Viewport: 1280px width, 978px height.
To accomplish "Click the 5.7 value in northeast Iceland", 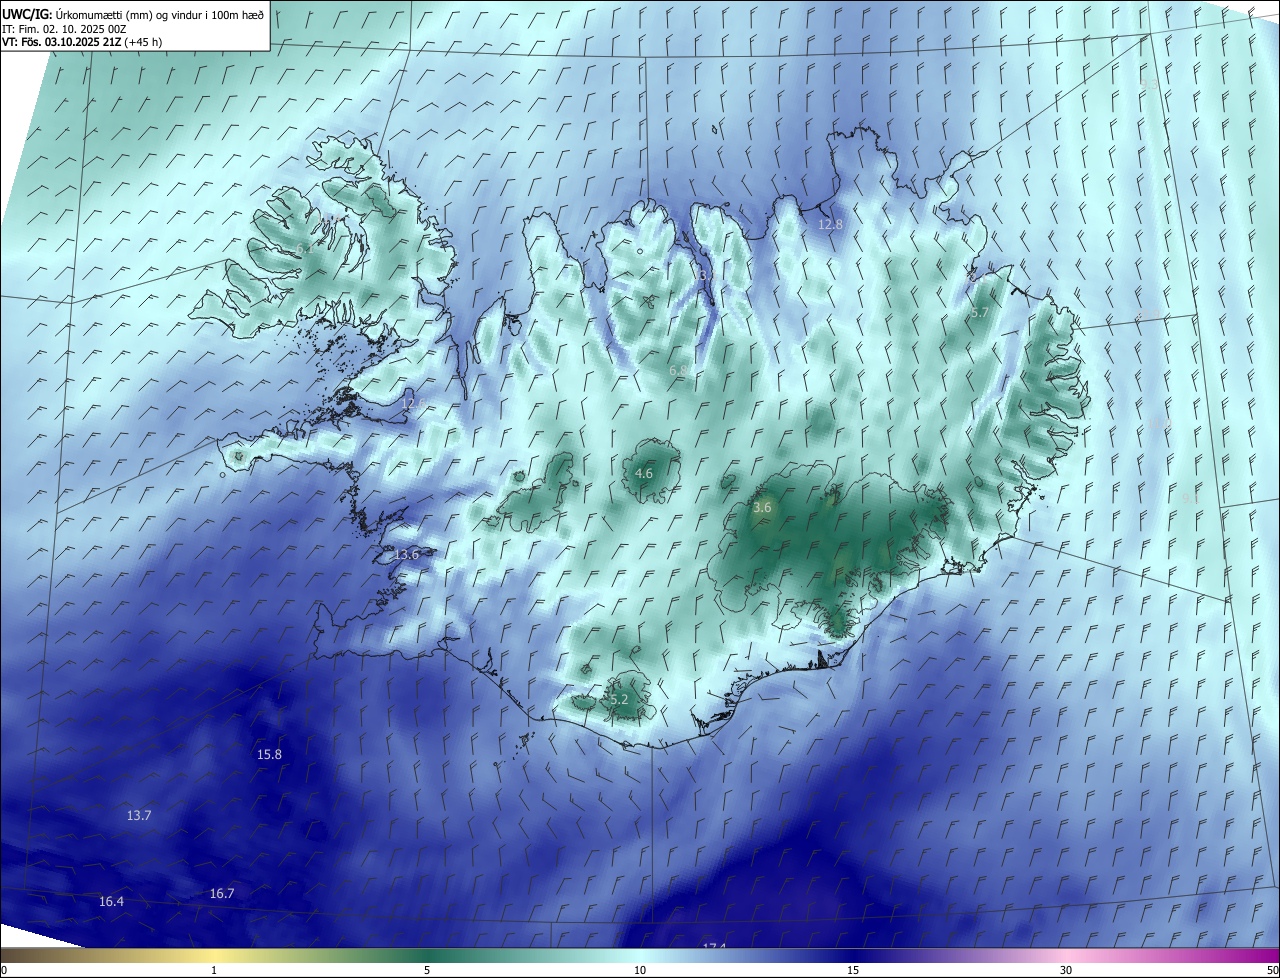I will coord(980,313).
